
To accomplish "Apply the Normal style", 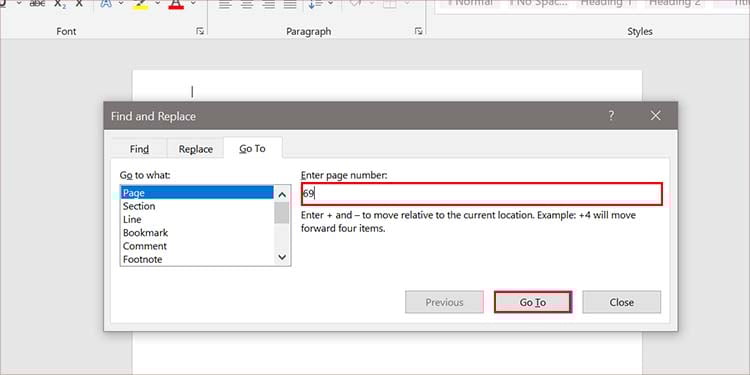I will tap(469, 4).
